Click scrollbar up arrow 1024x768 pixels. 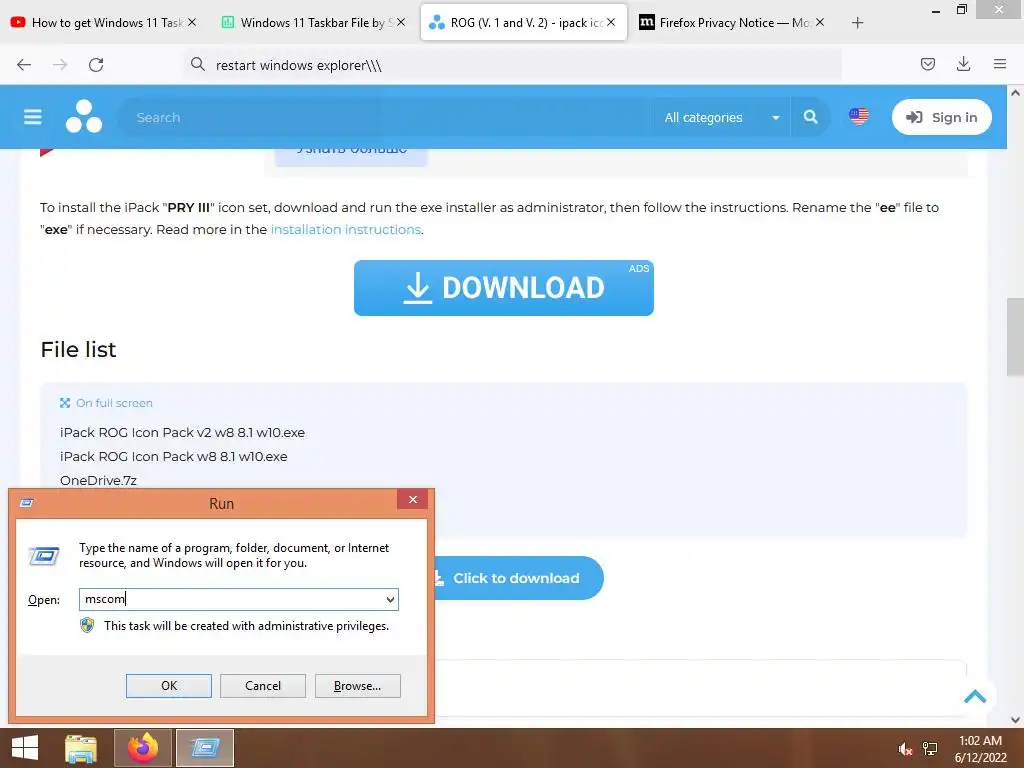click(x=1015, y=93)
